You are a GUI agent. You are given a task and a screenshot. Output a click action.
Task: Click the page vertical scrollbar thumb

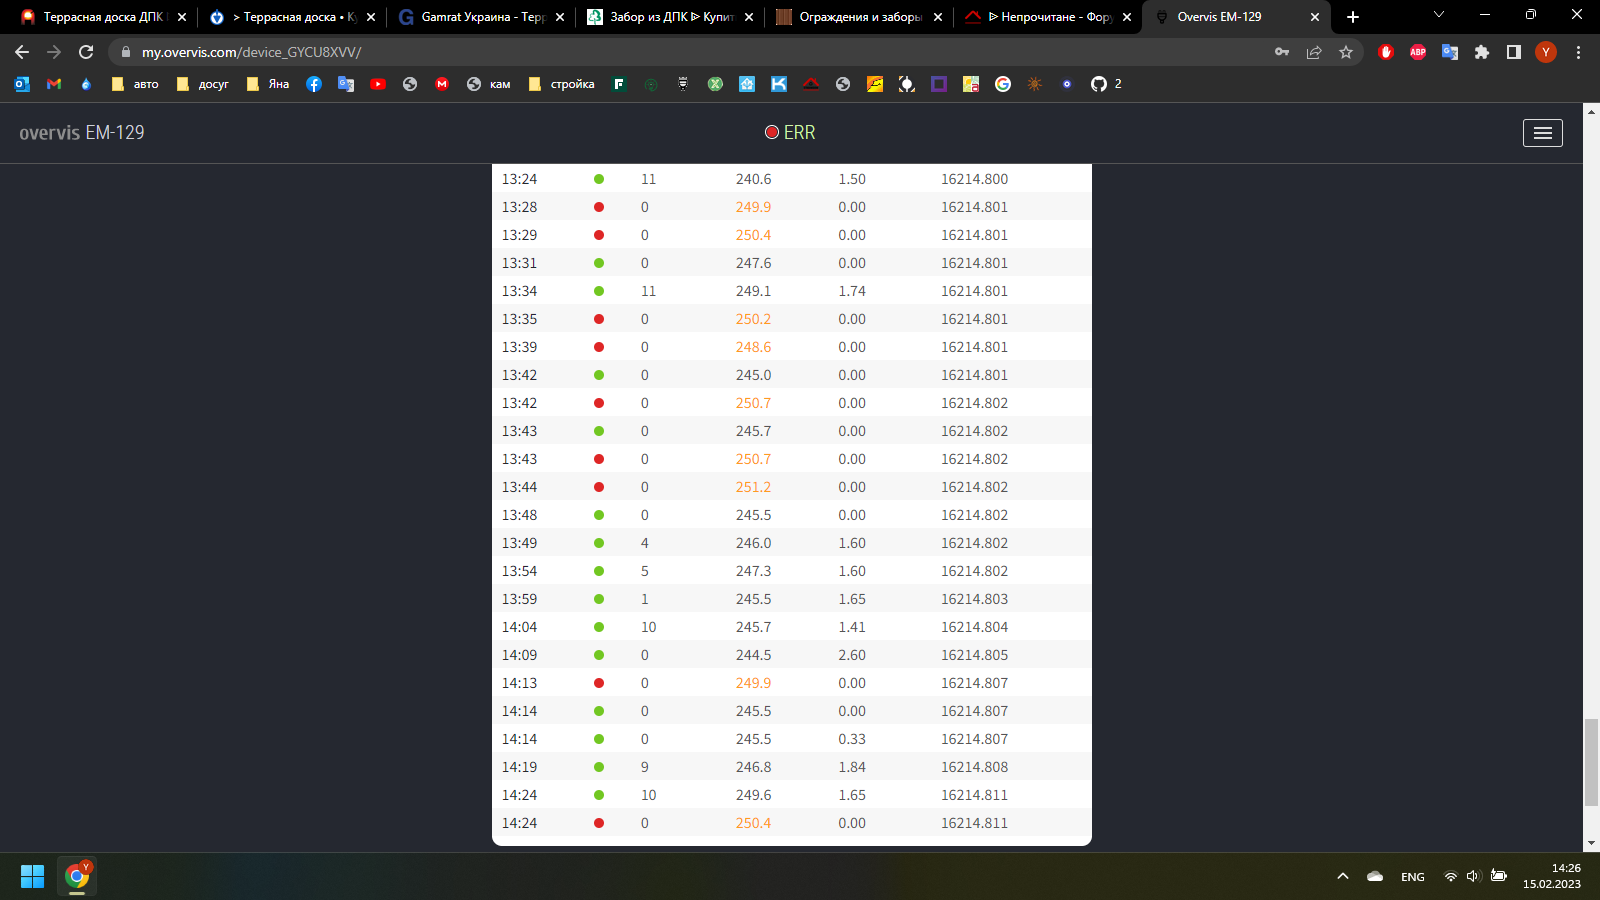coord(1592,762)
